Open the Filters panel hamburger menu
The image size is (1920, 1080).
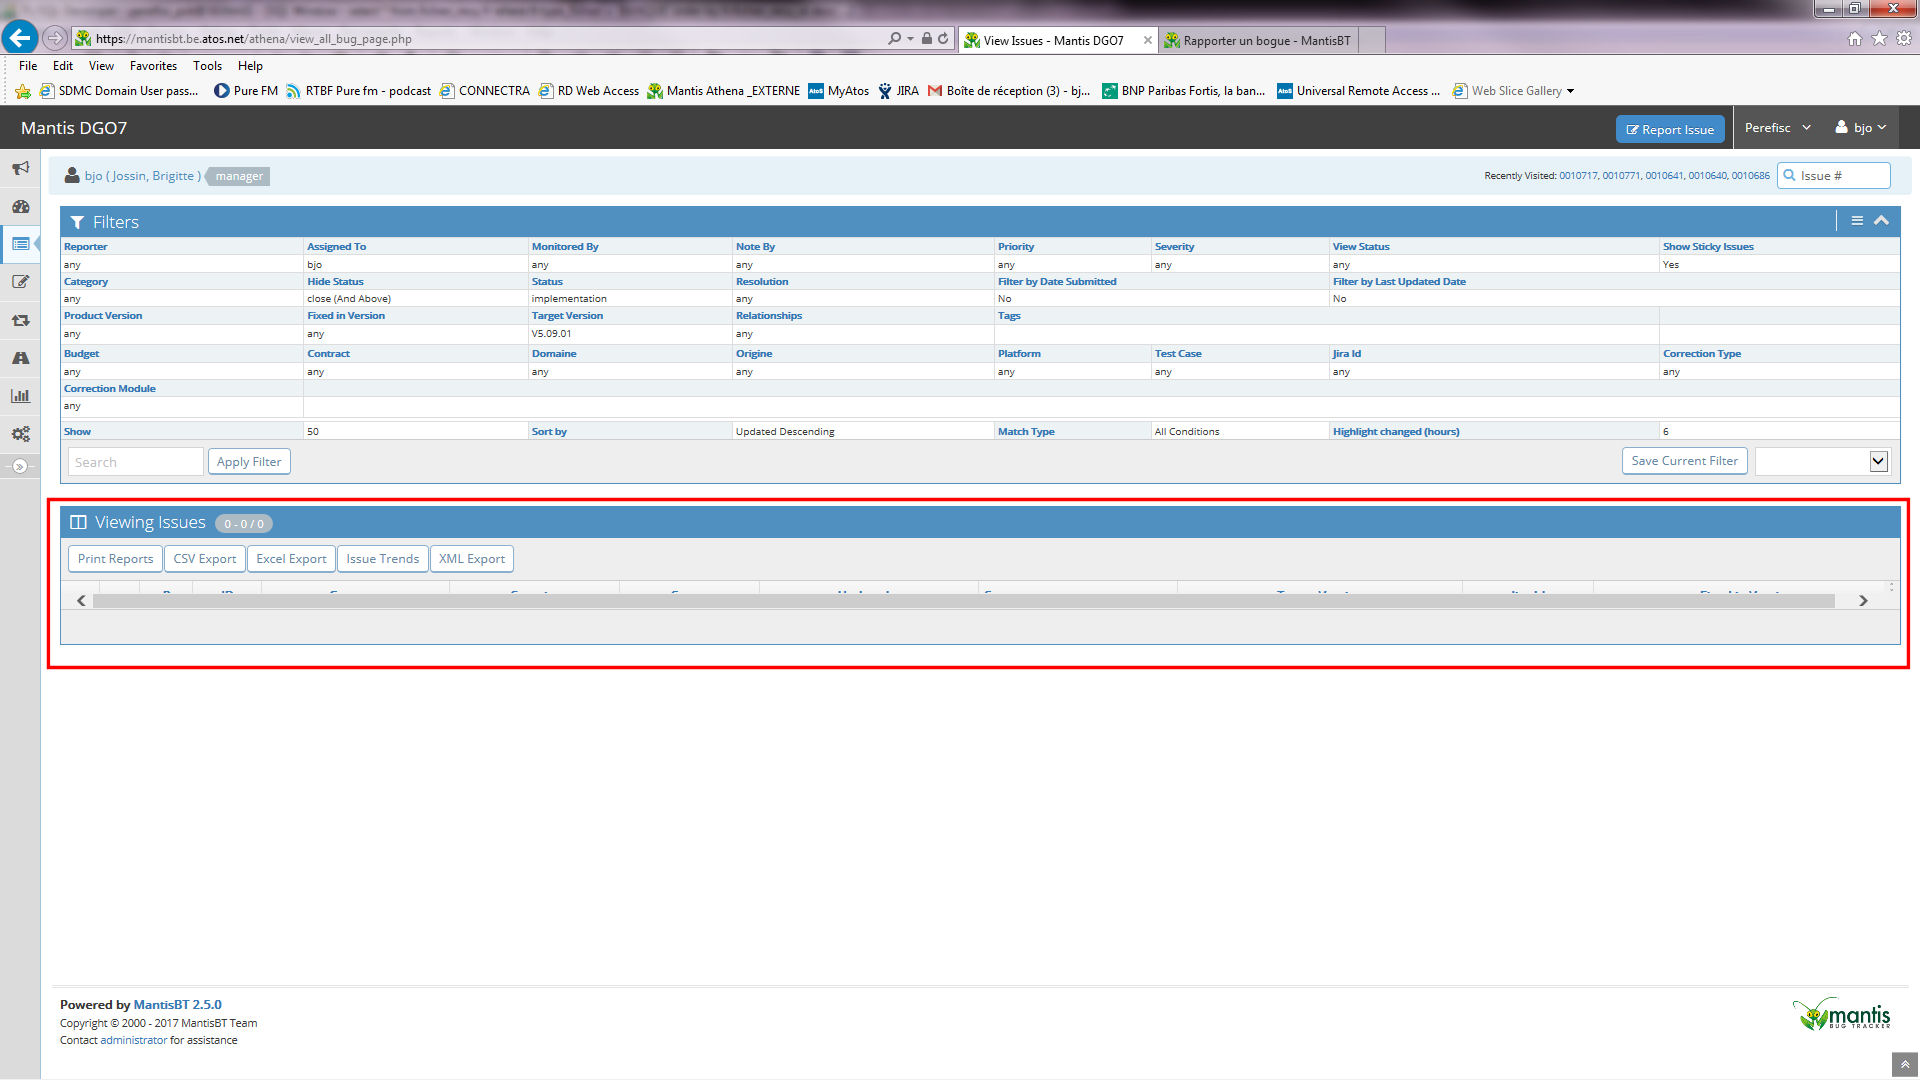point(1857,221)
